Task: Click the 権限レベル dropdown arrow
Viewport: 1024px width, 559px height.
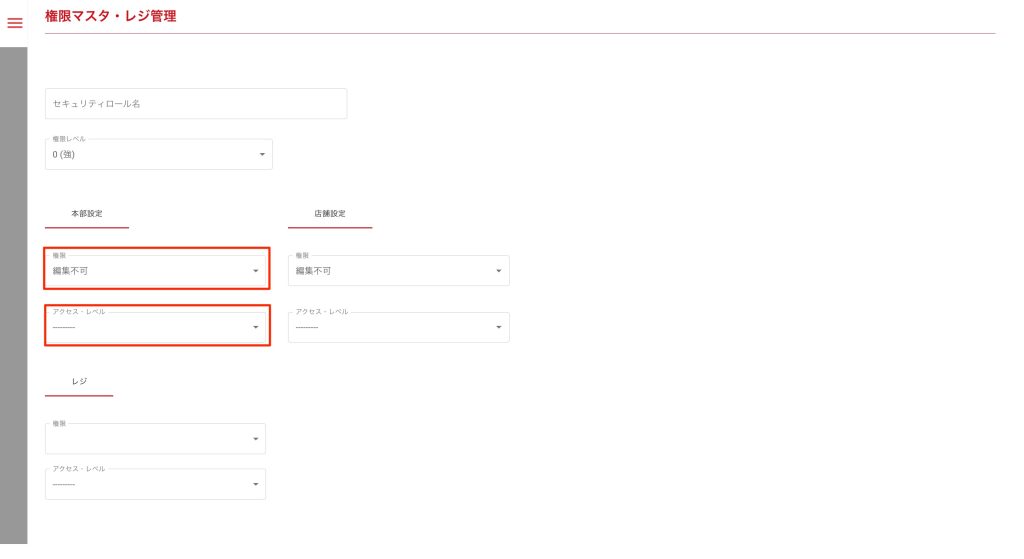Action: coord(262,154)
